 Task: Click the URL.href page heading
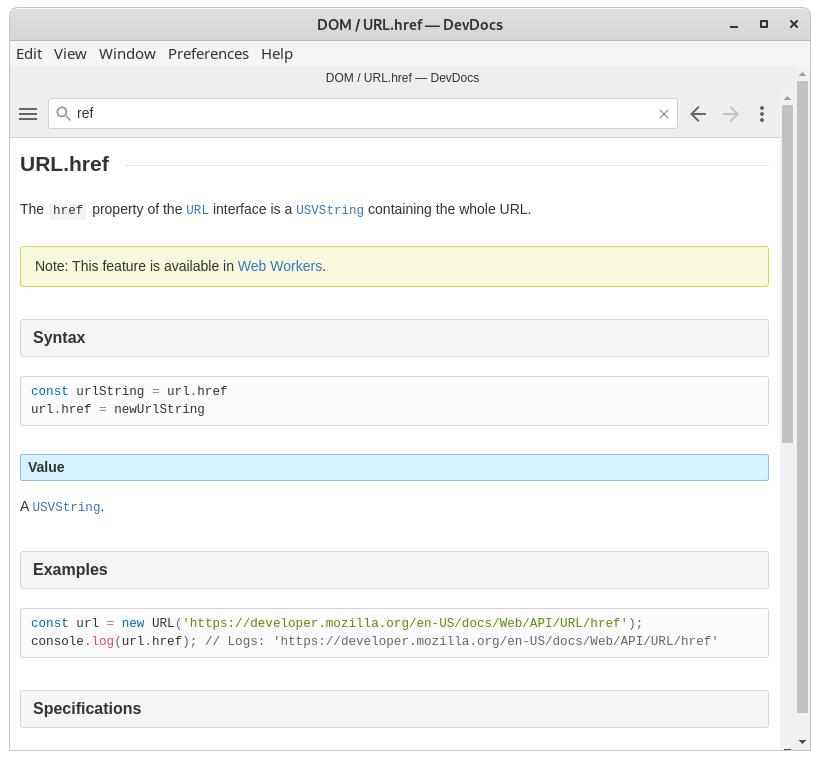point(64,164)
